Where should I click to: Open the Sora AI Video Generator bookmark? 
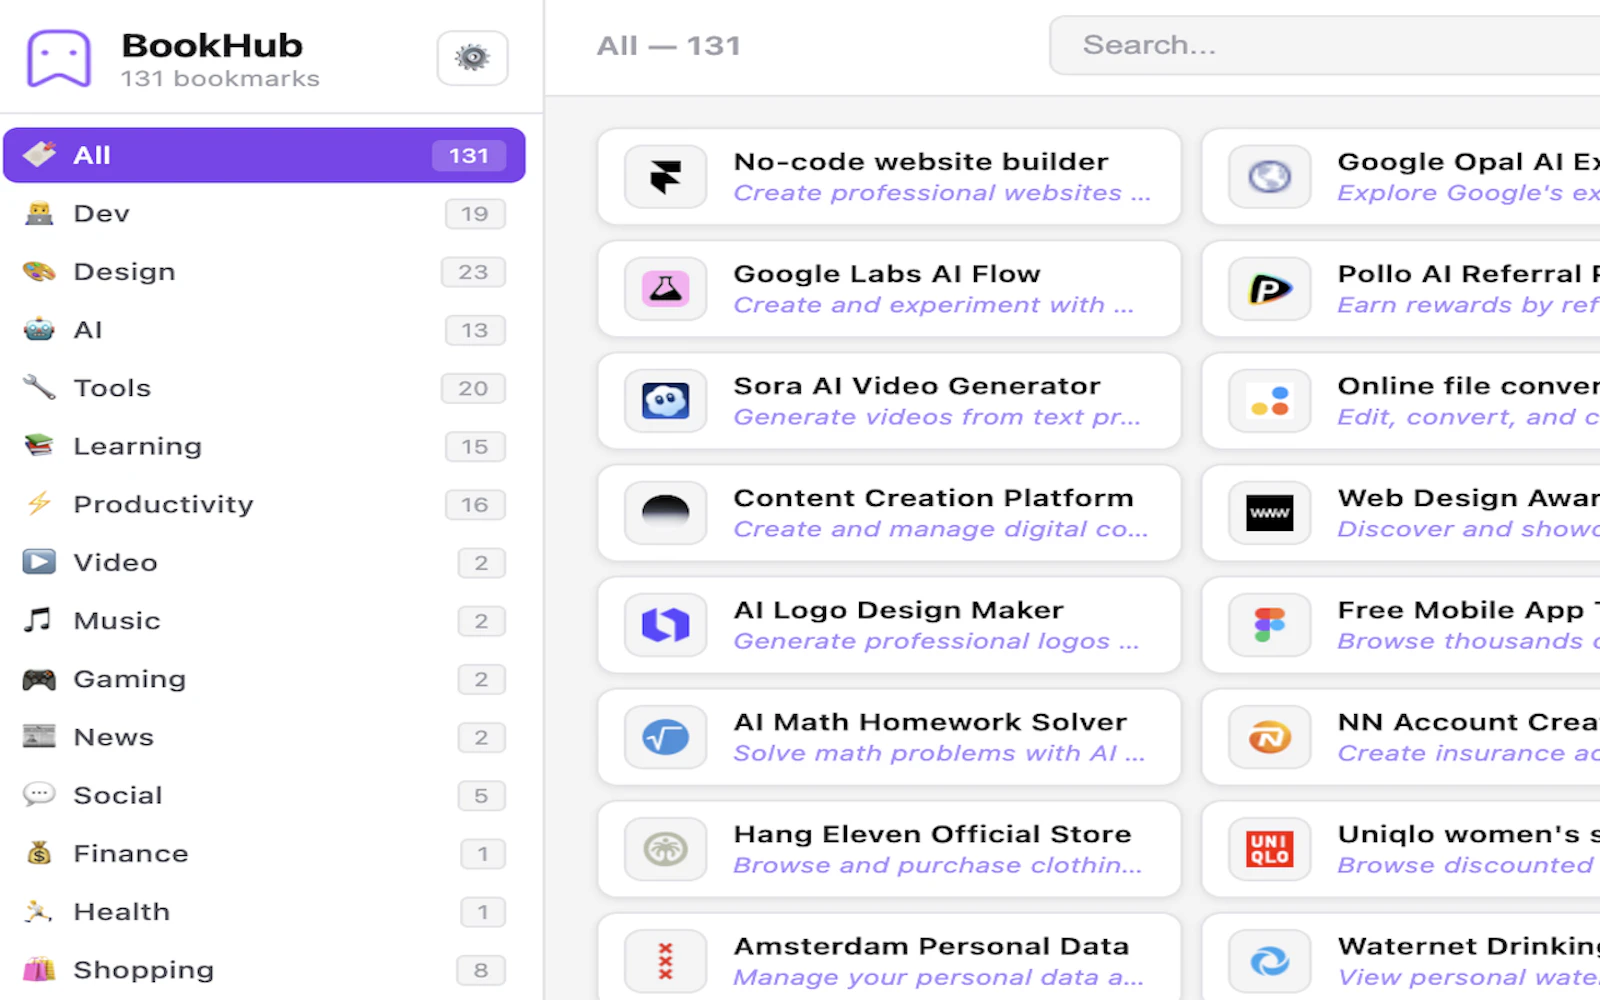(x=889, y=401)
